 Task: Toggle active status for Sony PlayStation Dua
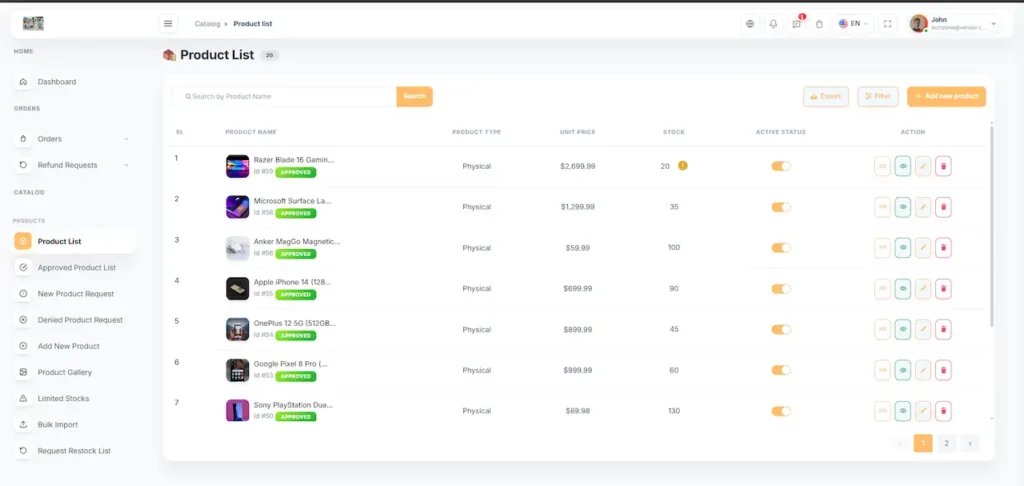781,412
